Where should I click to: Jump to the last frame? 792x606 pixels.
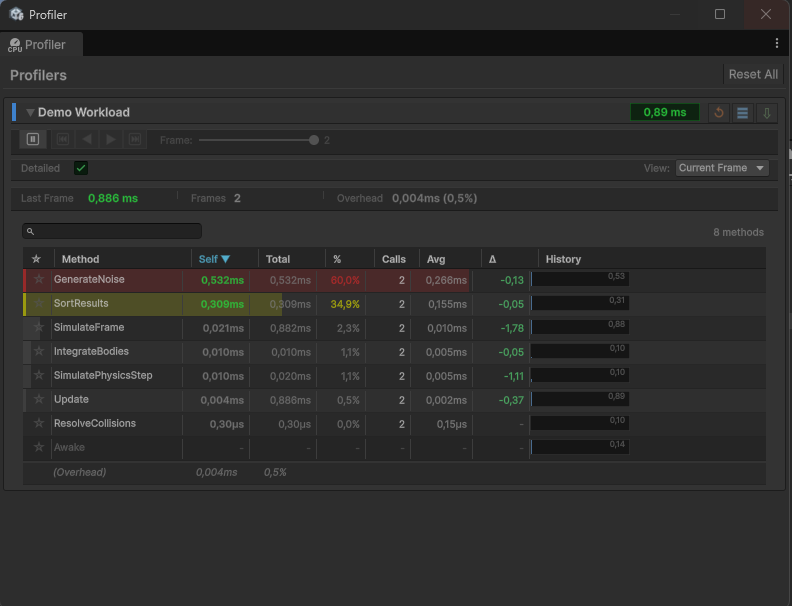pyautogui.click(x=135, y=139)
